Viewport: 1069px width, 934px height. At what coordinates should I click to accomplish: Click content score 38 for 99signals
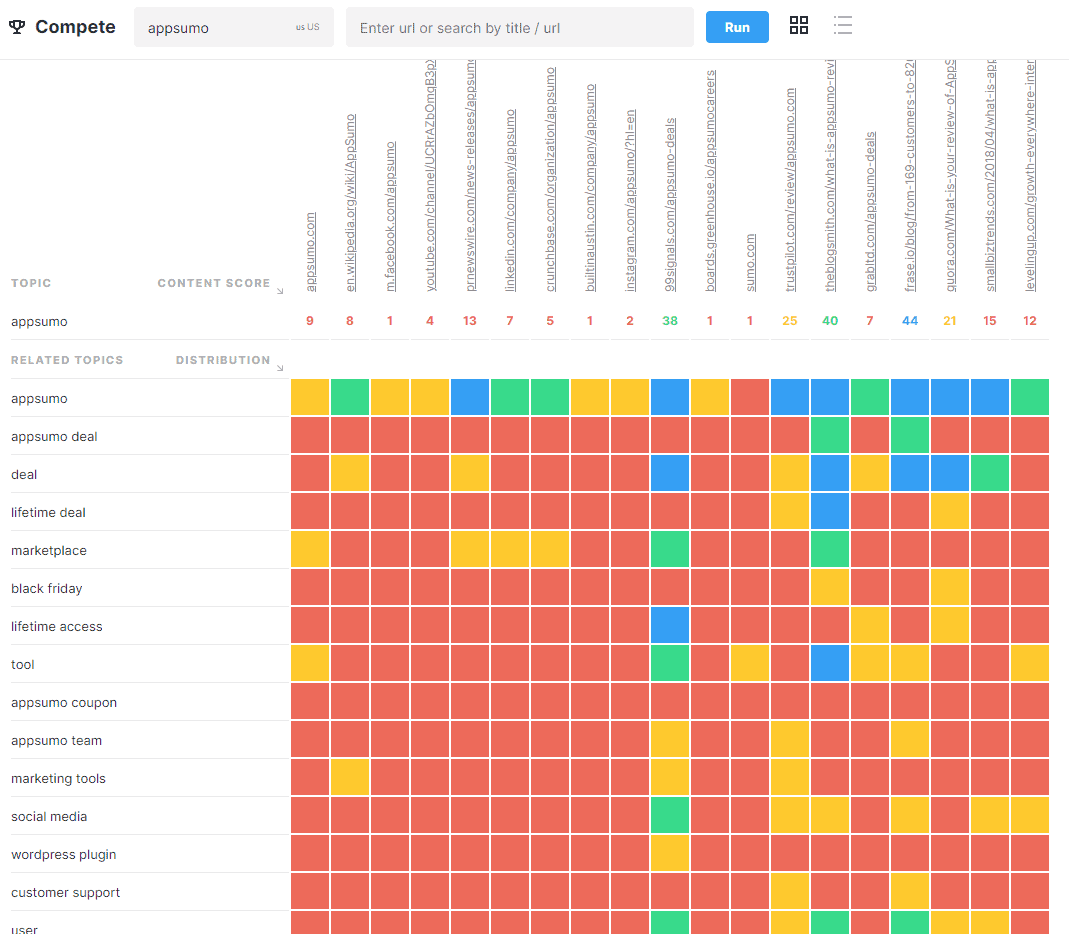click(670, 320)
